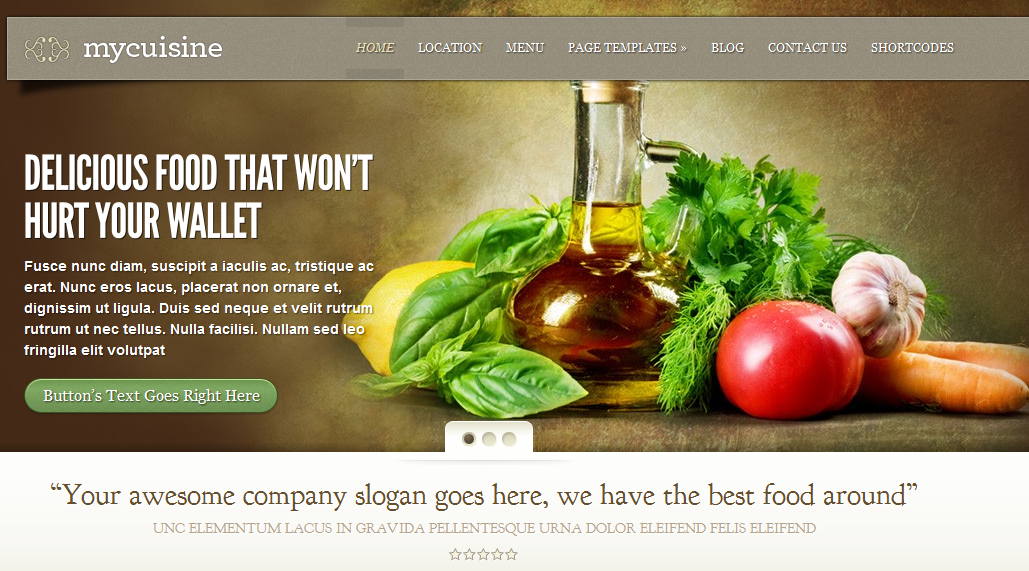Click the mycuisine site title text
The width and height of the screenshot is (1029, 571).
pos(153,49)
